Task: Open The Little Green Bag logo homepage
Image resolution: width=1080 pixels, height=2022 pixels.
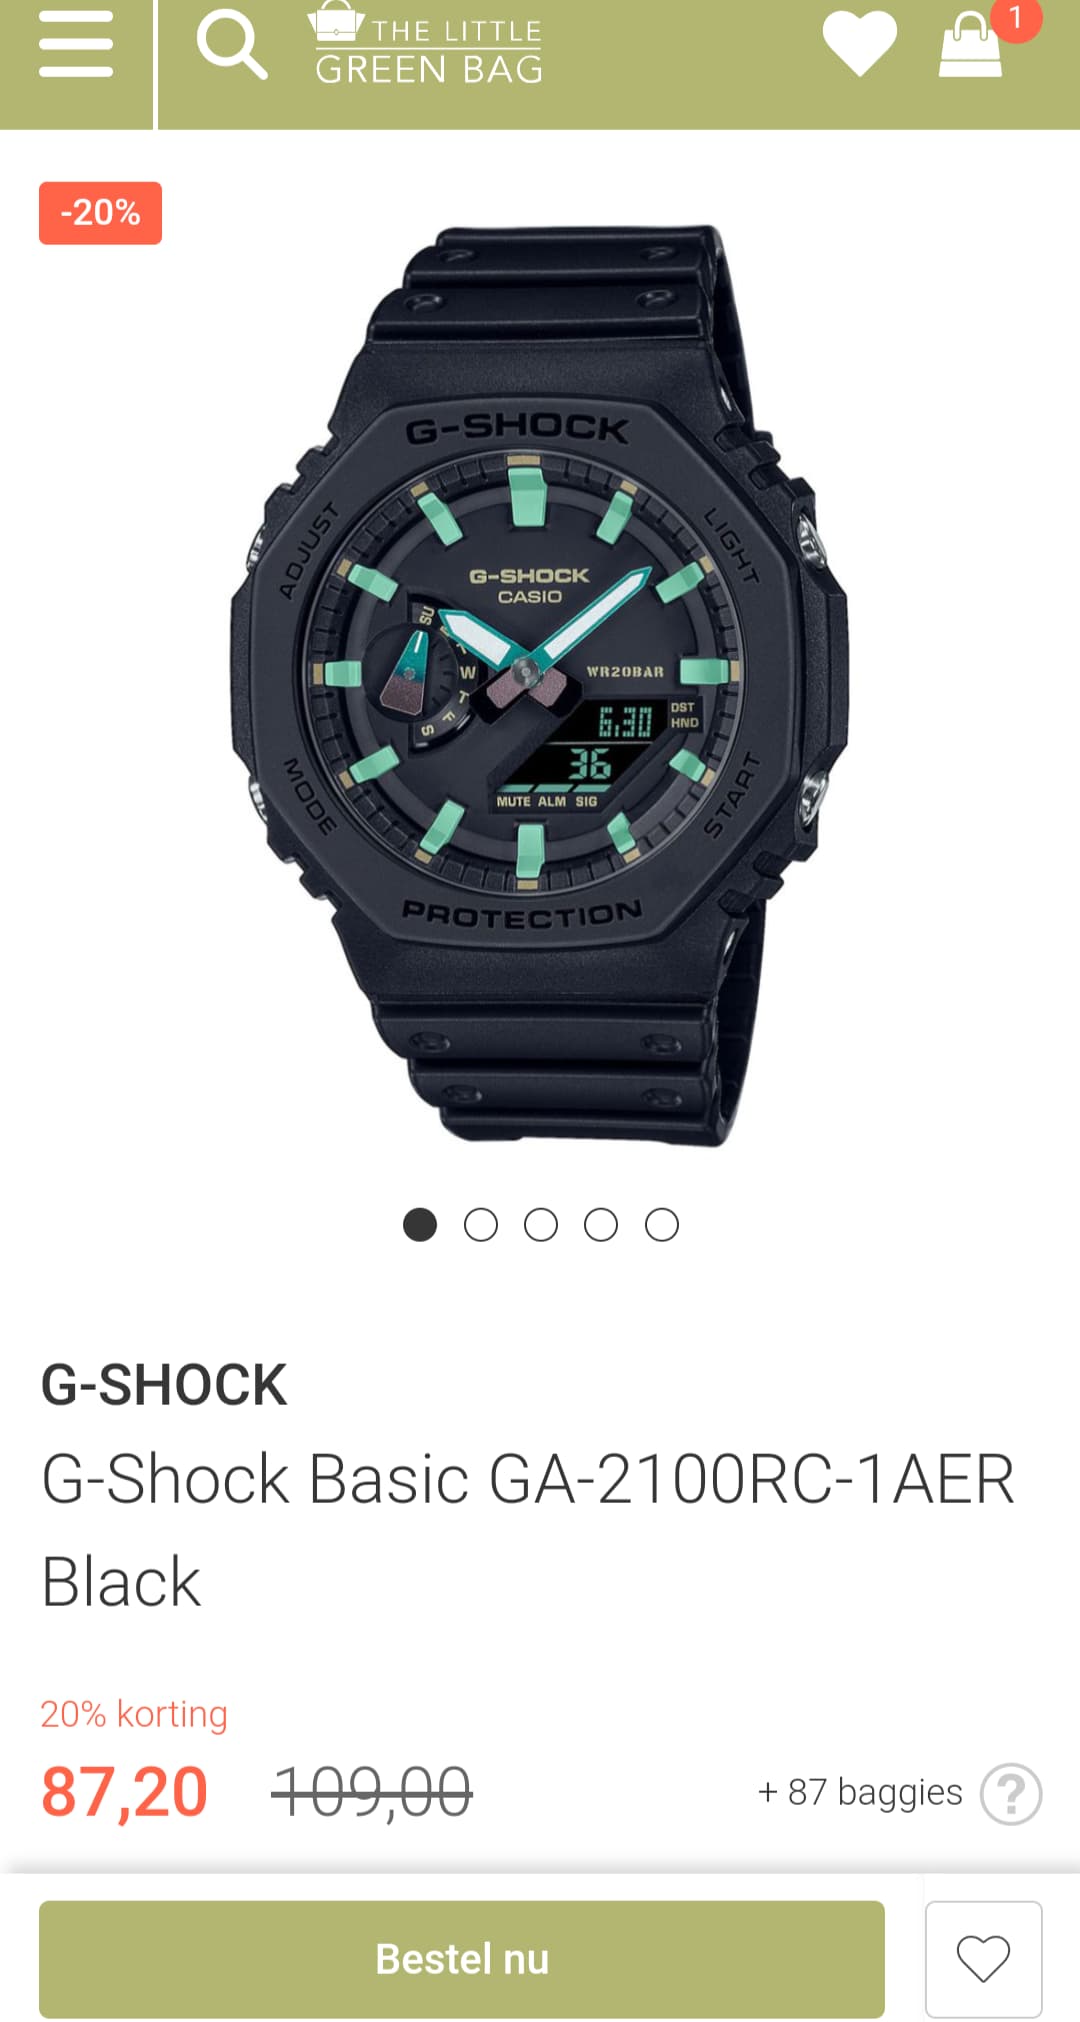Action: pyautogui.click(x=426, y=45)
